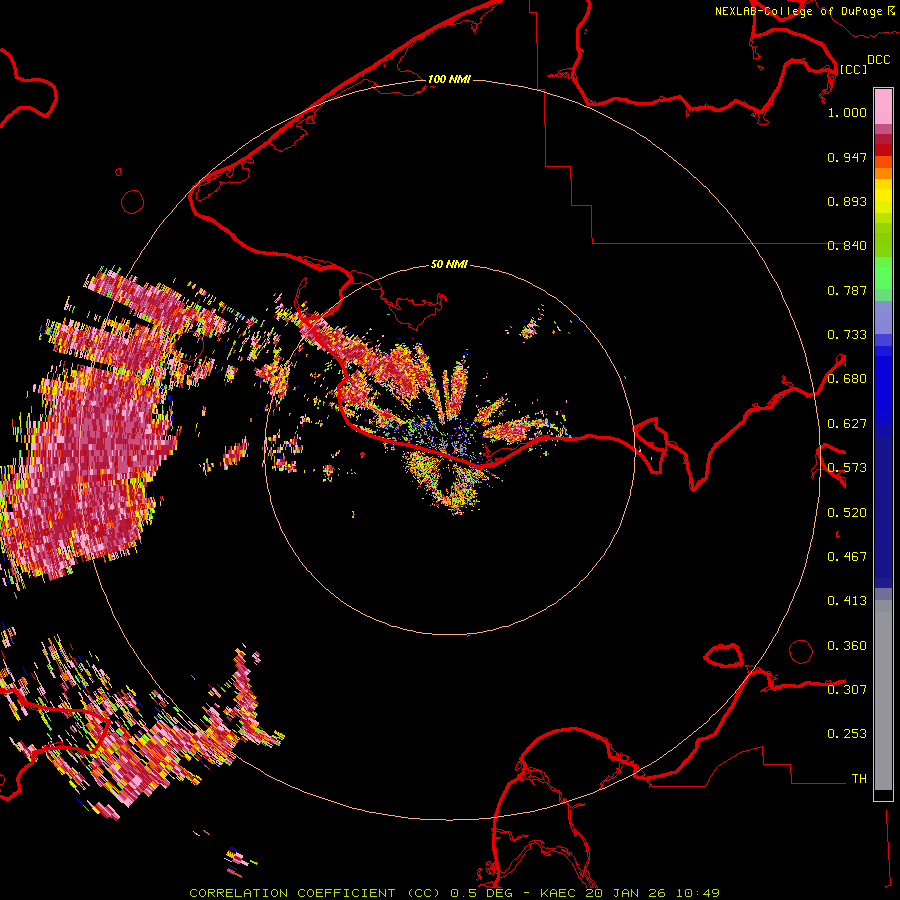Click the 0.413 legend value
The width and height of the screenshot is (900, 900).
(x=847, y=601)
